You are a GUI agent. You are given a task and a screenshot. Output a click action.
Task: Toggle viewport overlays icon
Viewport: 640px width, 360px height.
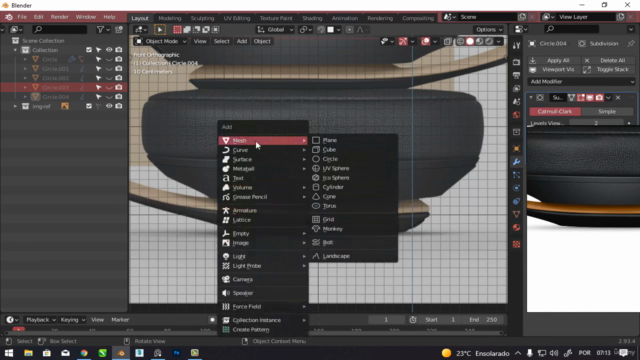(425, 41)
